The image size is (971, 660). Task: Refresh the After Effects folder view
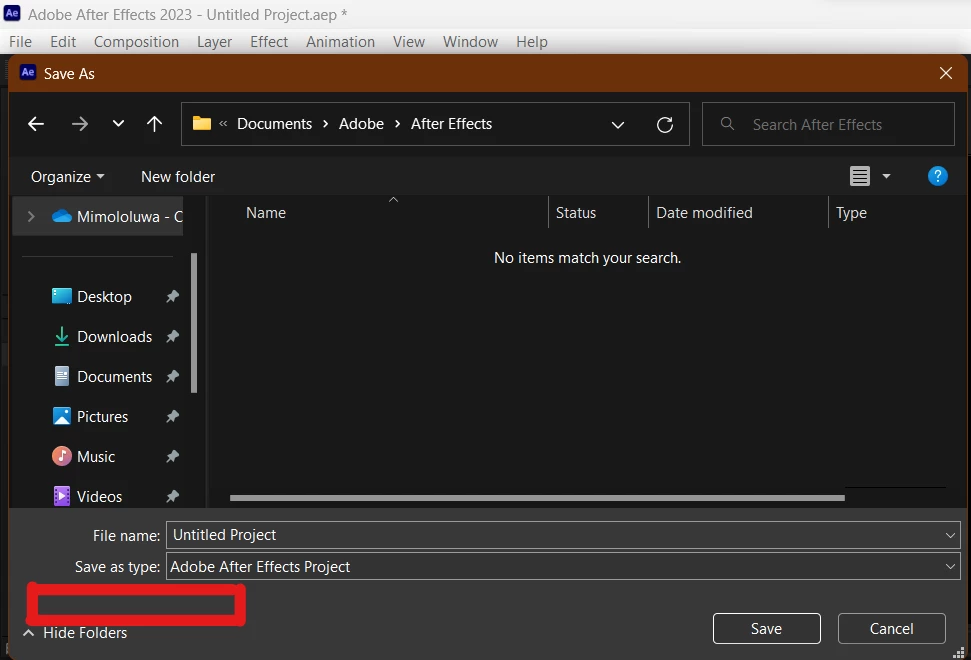tap(664, 124)
